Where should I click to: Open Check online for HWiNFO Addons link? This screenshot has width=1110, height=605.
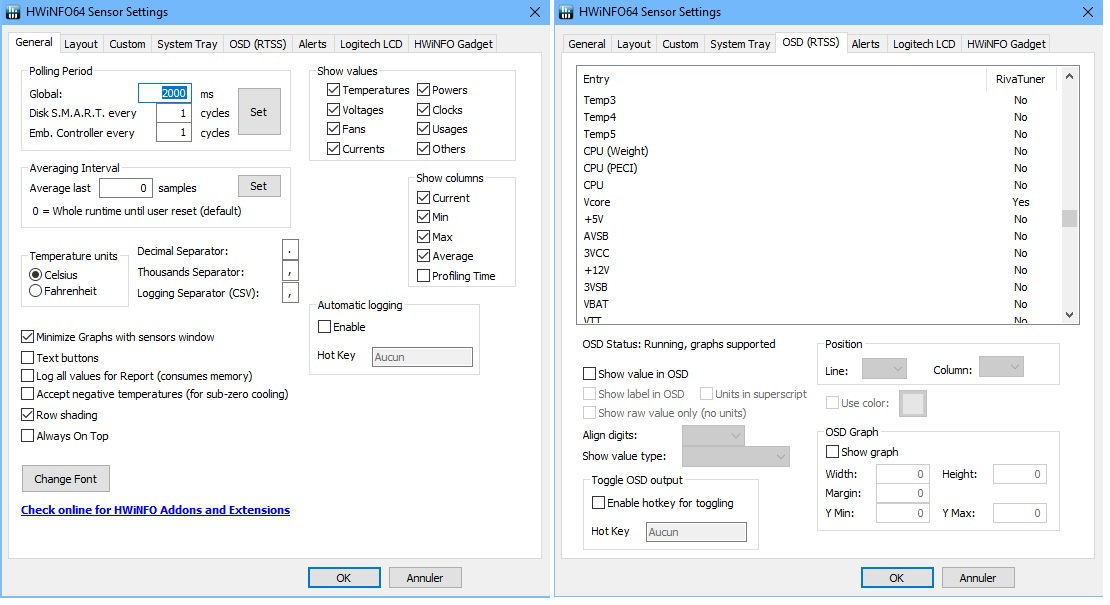click(x=155, y=510)
